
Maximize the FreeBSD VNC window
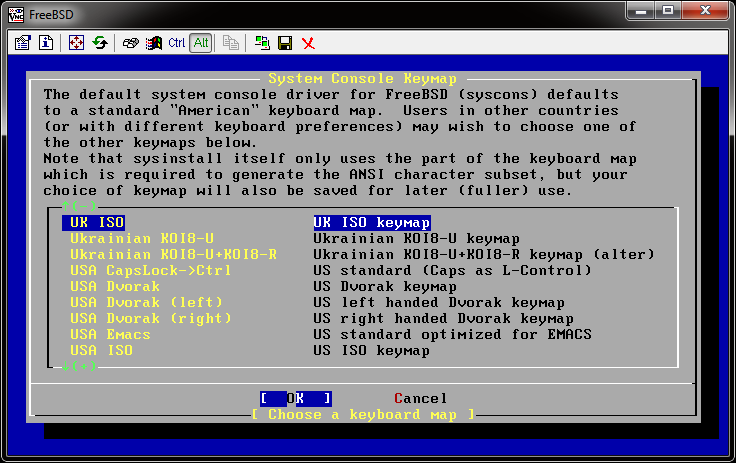(x=668, y=10)
